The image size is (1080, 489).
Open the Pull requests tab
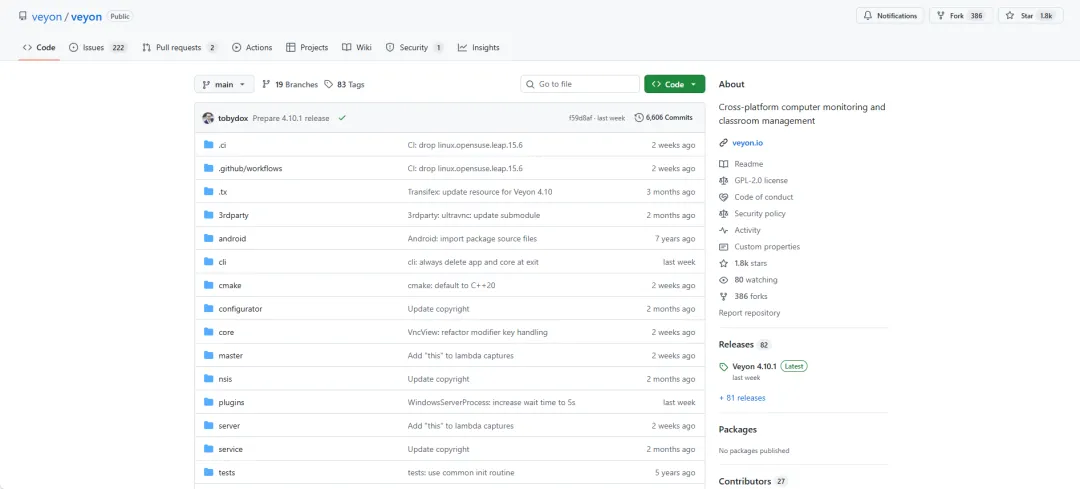tap(180, 48)
